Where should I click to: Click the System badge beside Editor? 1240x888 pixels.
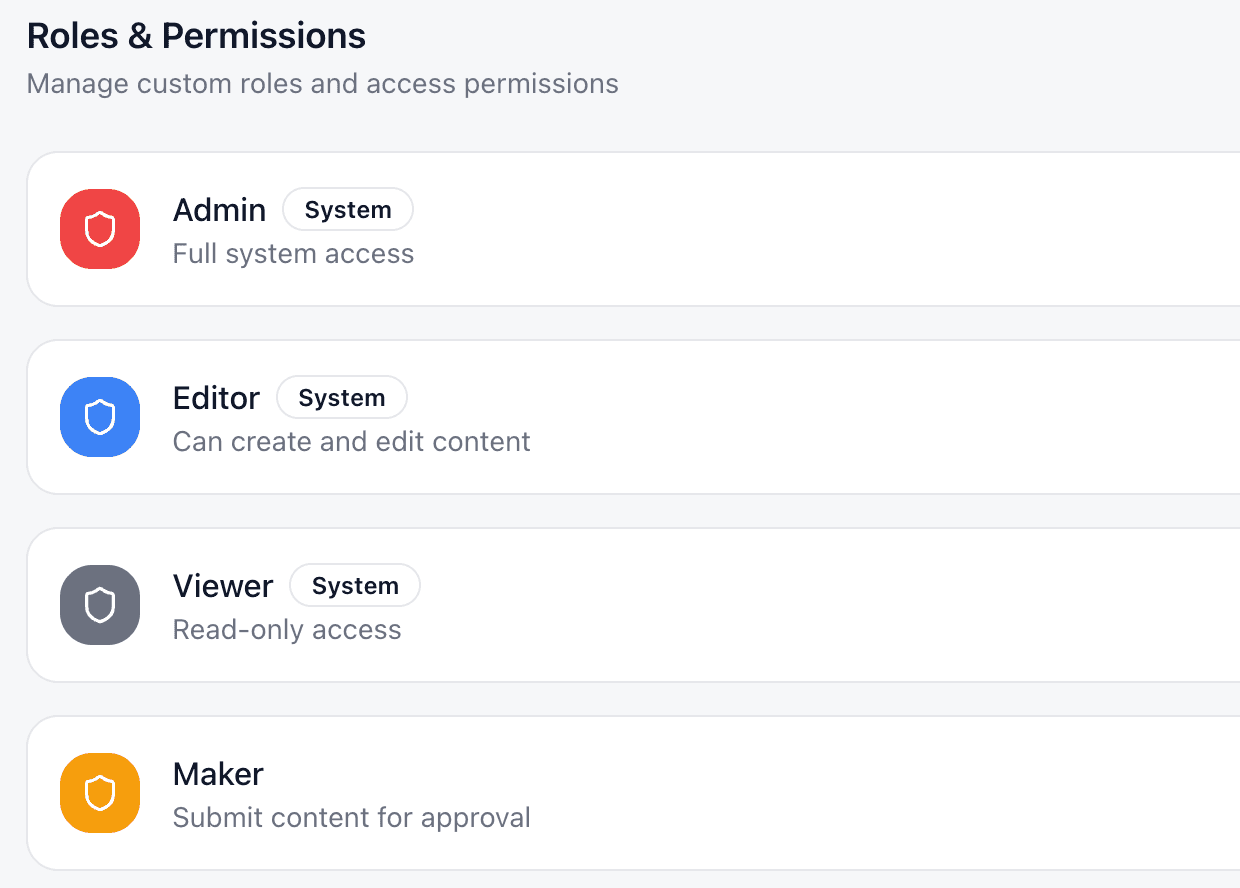coord(342,398)
